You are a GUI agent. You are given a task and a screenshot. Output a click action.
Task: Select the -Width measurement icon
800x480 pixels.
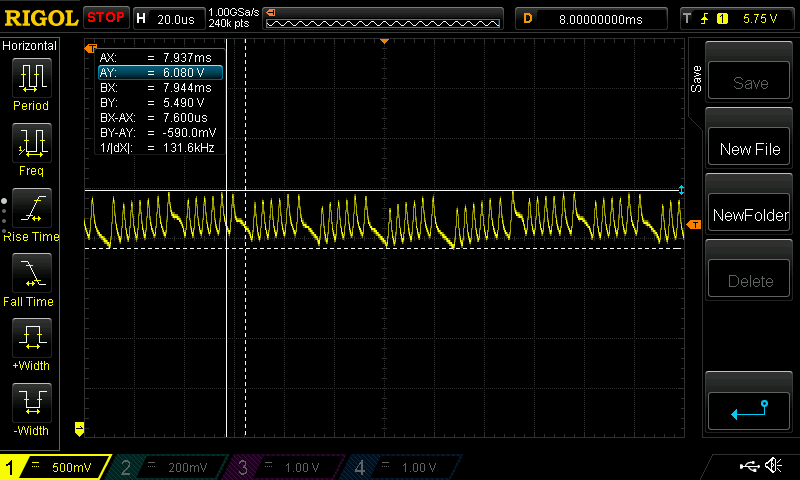click(32, 402)
